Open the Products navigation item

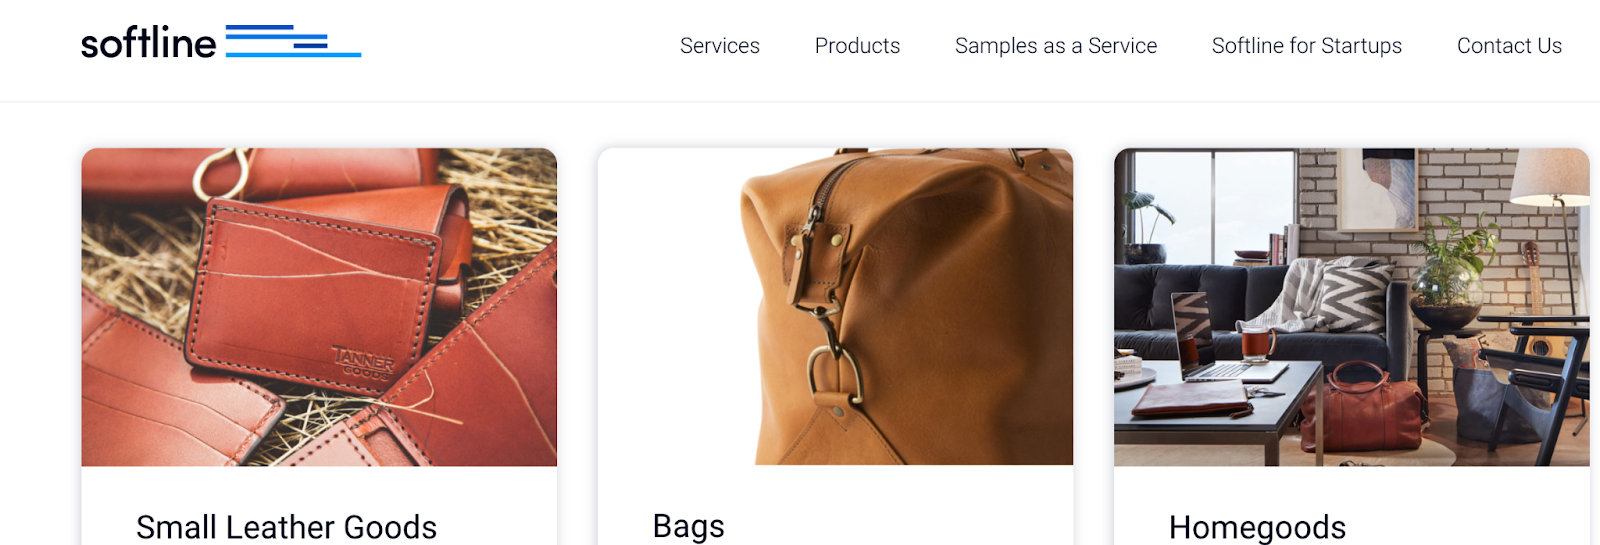857,46
